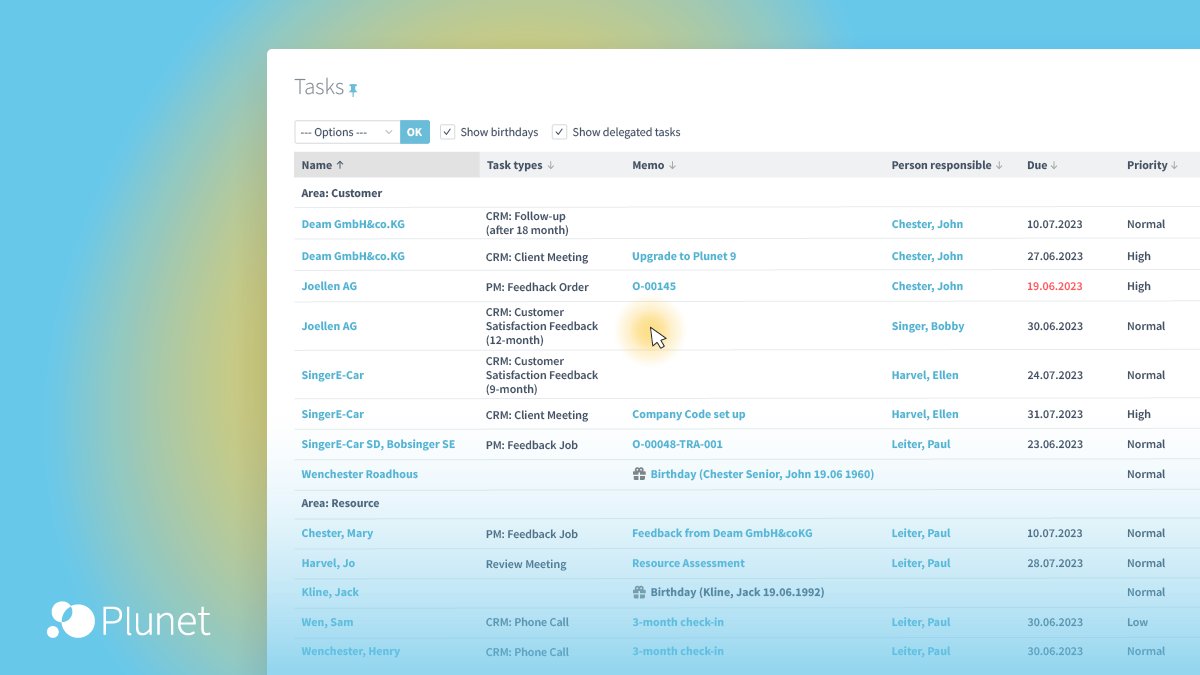
Task: Click the Name column header
Action: pos(318,165)
